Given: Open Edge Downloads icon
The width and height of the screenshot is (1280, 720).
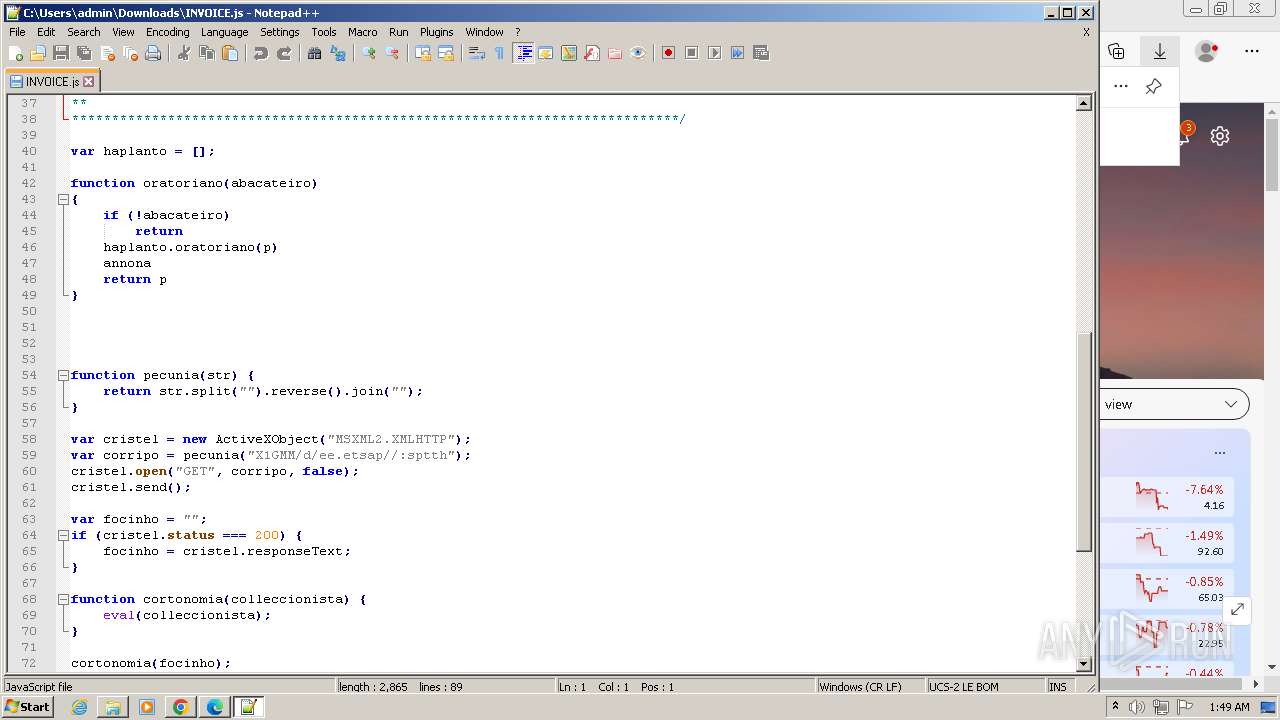Looking at the screenshot, I should pos(1160,51).
